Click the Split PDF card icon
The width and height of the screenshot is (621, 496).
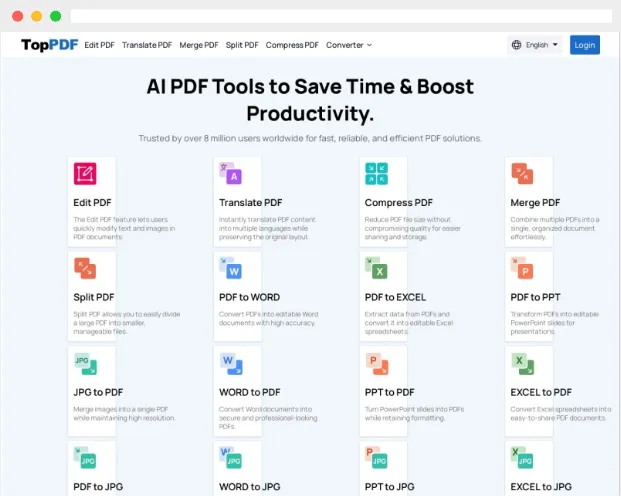(85, 268)
